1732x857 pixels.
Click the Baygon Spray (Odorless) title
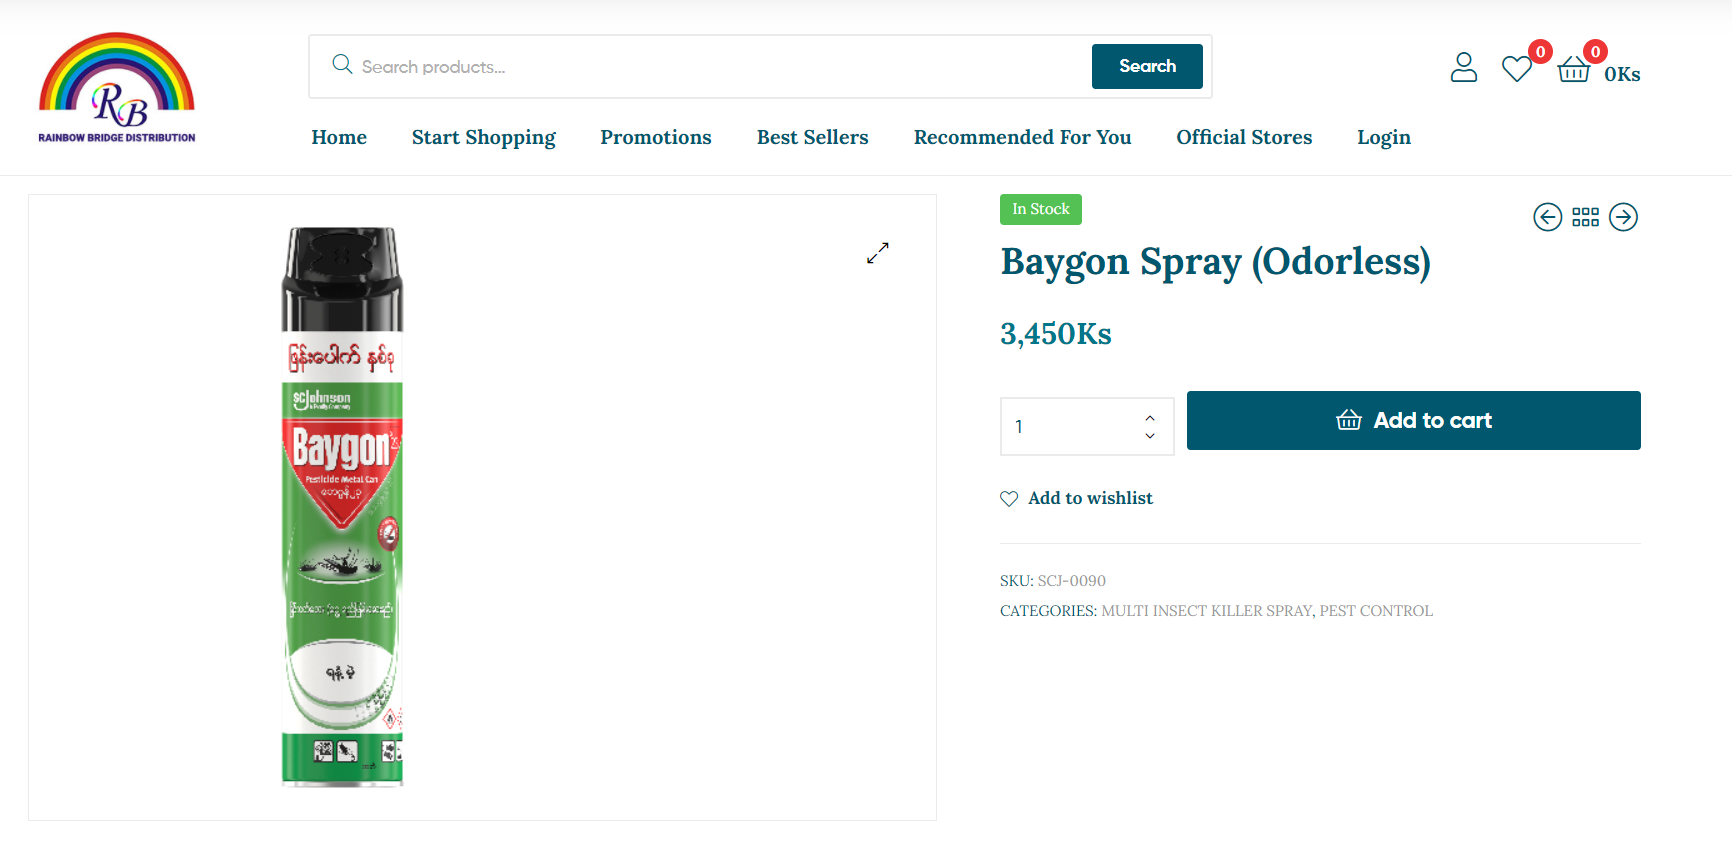[x=1216, y=262]
